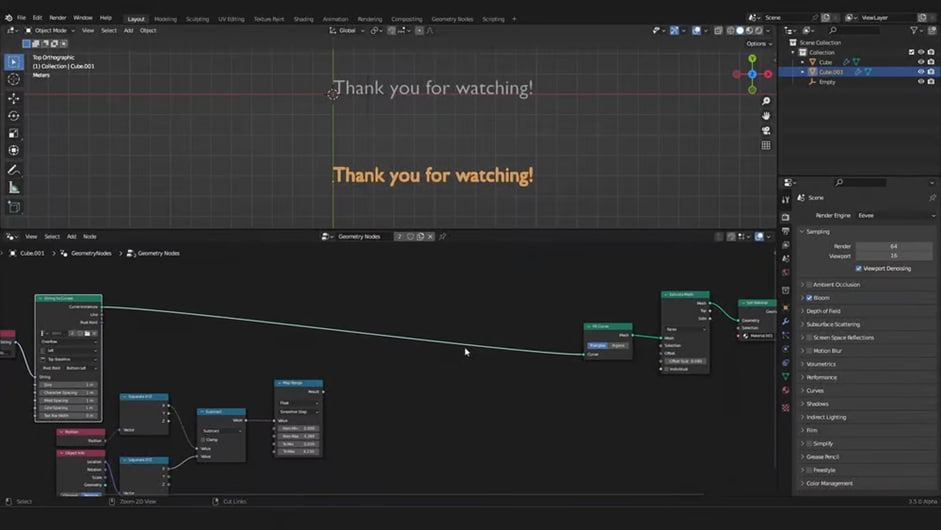Select the Move tool in viewport toolbar
This screenshot has height=530, width=941.
14,98
